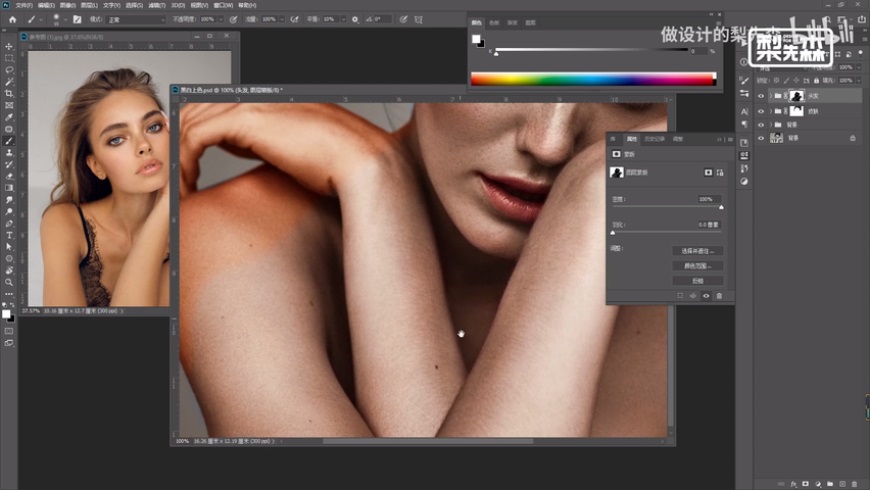Click the Home icon in options bar
870x490 pixels.
[12, 19]
